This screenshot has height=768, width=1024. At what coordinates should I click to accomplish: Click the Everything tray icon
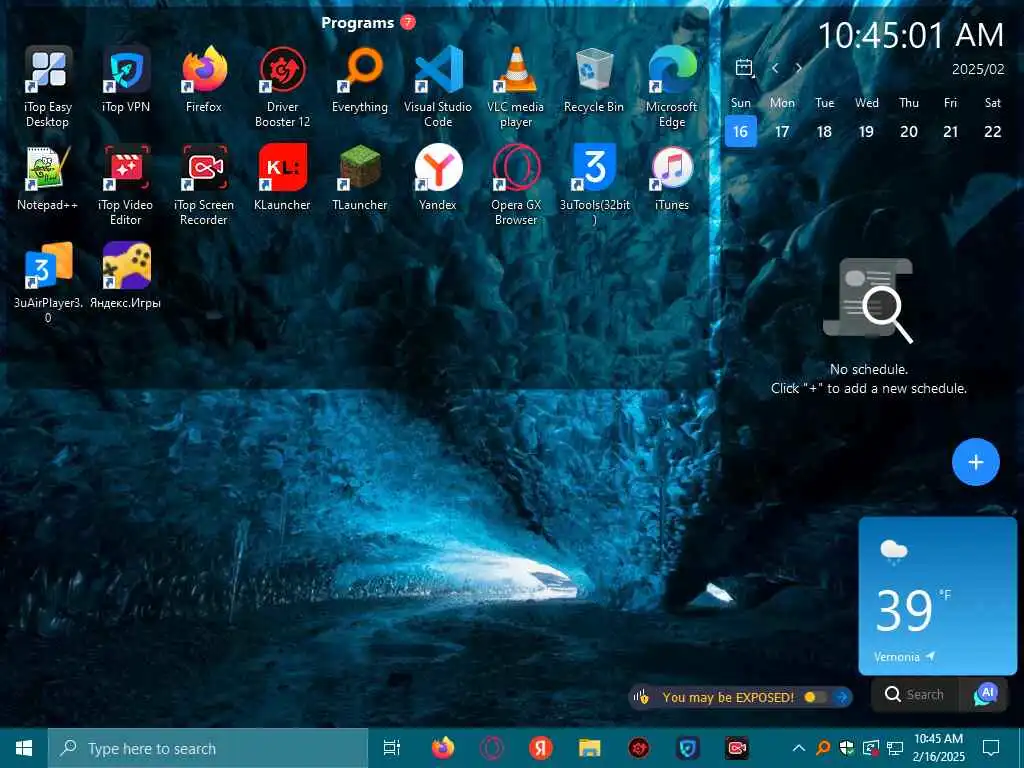tap(824, 748)
